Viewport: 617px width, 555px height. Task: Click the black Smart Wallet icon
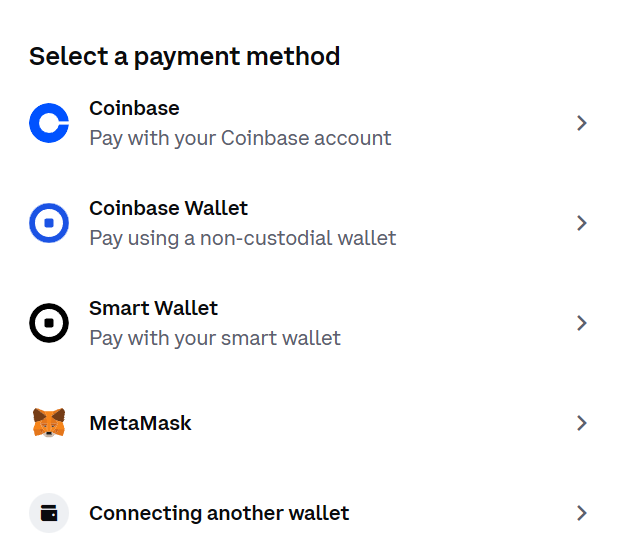(x=49, y=323)
